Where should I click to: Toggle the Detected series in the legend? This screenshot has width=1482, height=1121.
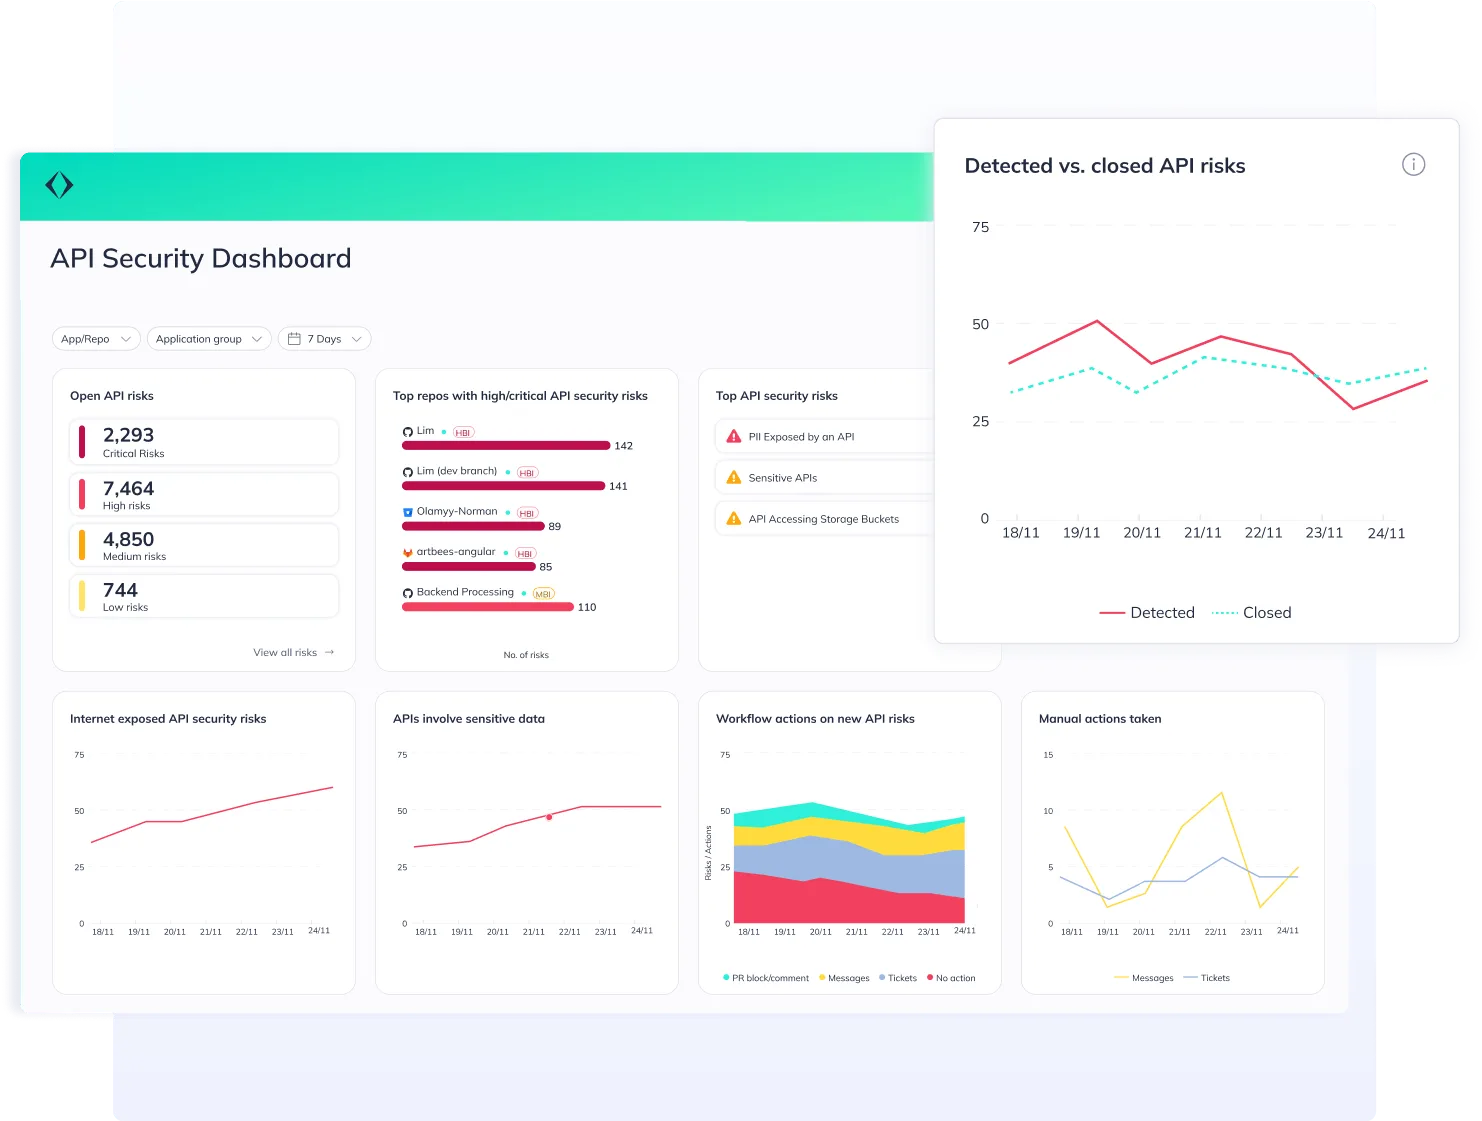point(1147,612)
